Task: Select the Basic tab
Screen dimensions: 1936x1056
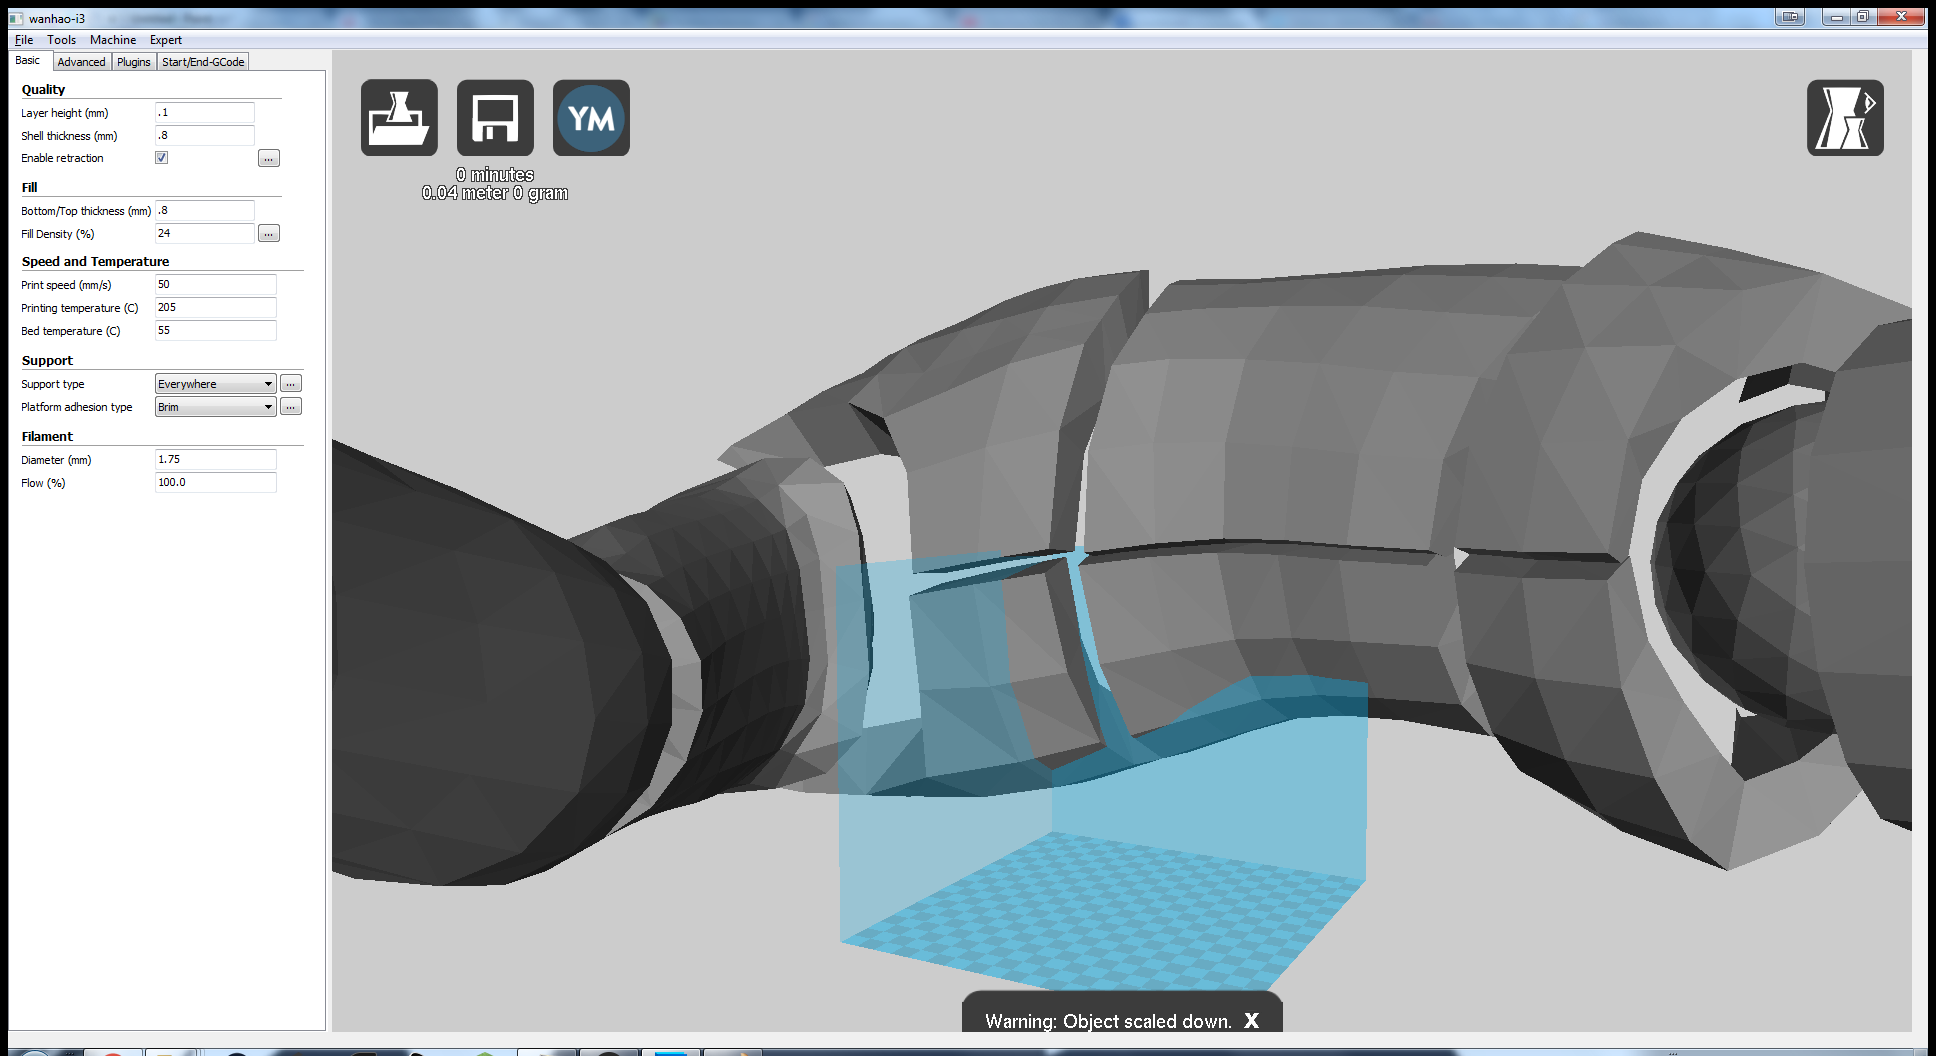Action: click(28, 61)
